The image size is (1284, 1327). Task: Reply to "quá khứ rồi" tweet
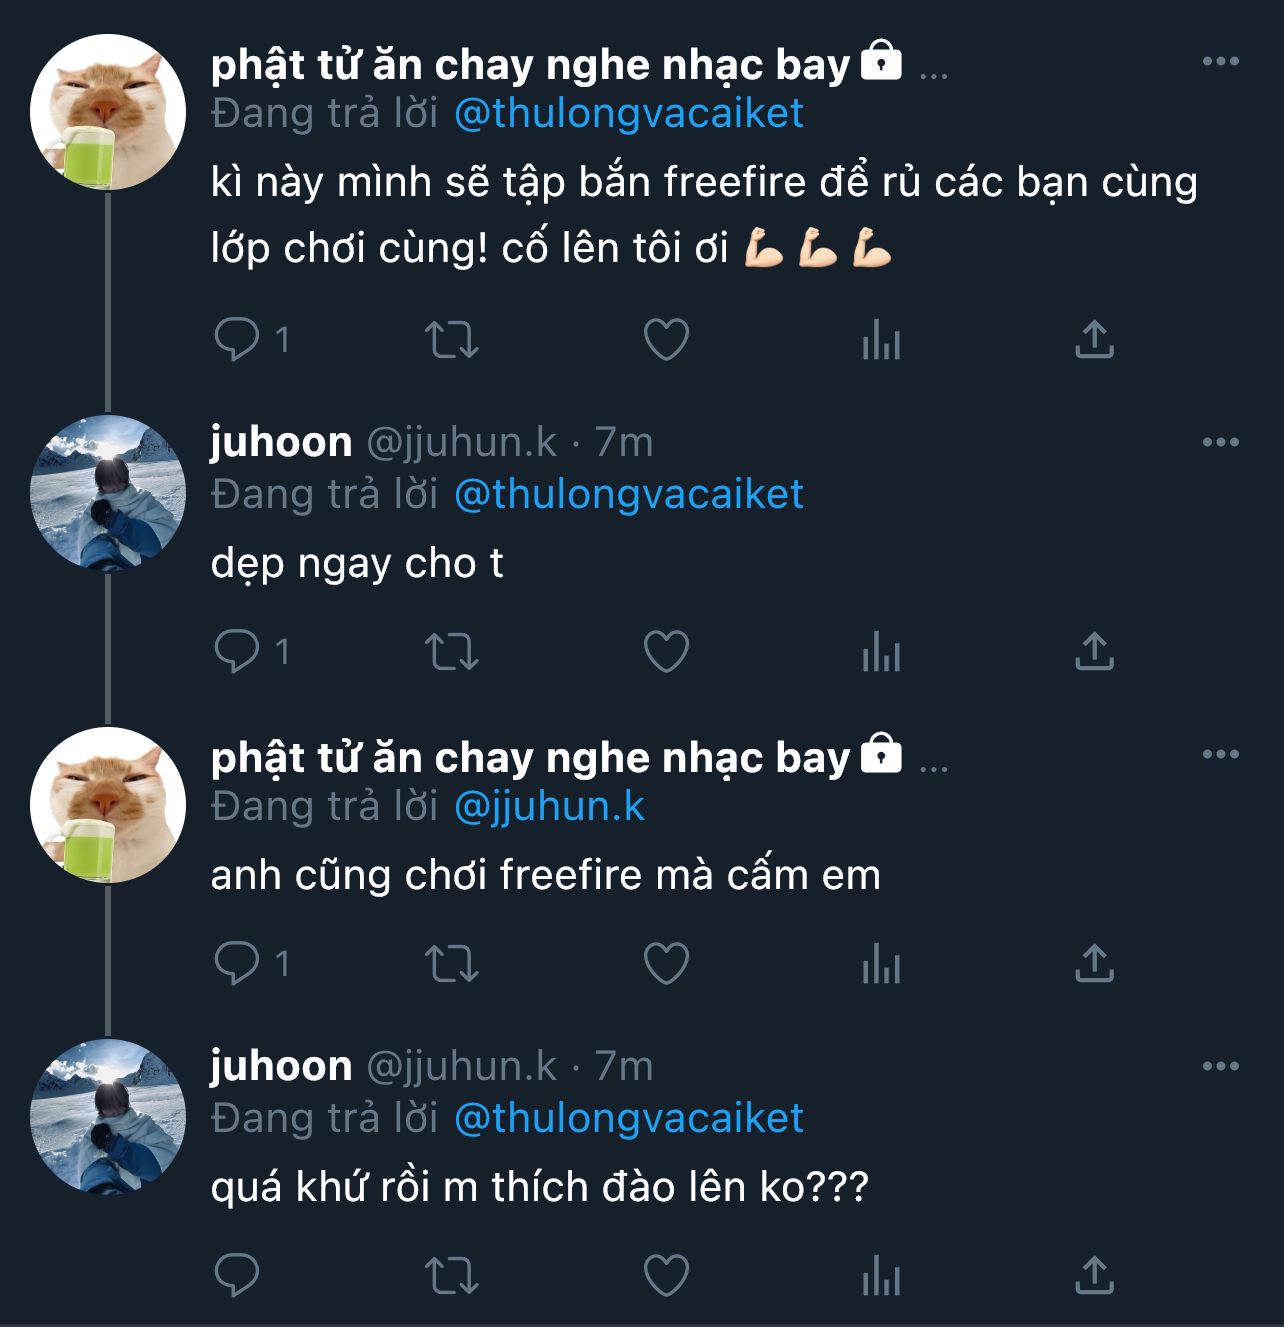click(x=237, y=1276)
